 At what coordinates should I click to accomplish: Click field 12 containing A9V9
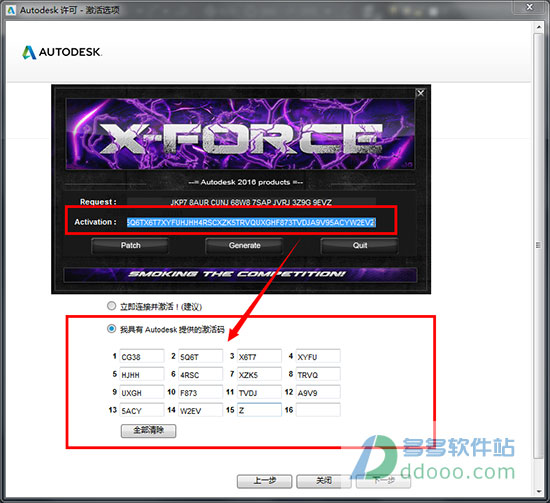click(x=318, y=392)
